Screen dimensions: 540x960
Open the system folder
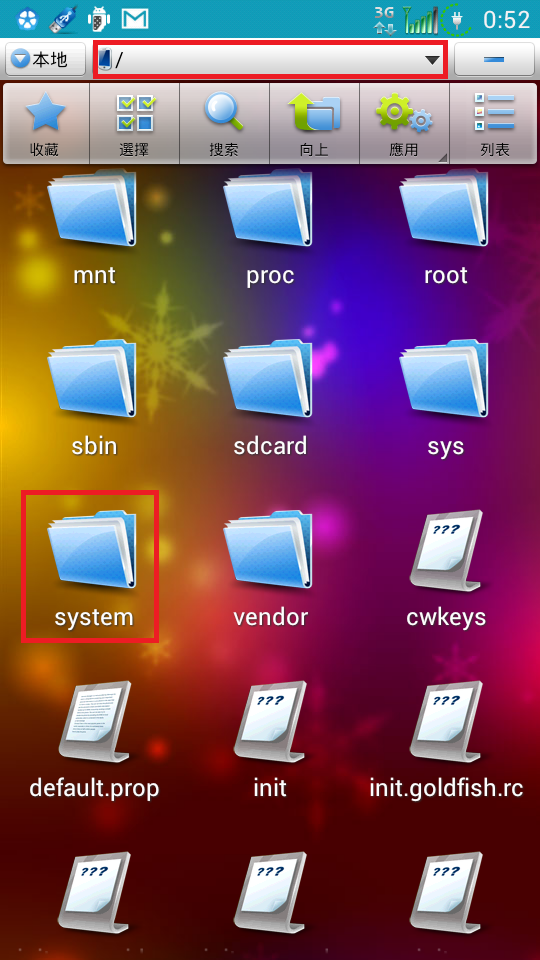(x=94, y=569)
